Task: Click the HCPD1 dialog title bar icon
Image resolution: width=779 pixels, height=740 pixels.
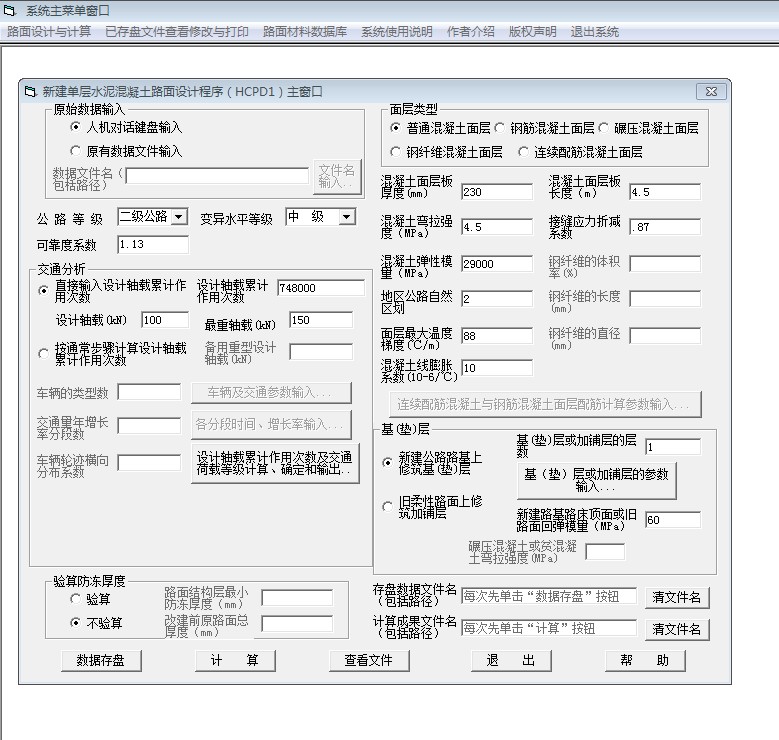Action: pos(30,91)
